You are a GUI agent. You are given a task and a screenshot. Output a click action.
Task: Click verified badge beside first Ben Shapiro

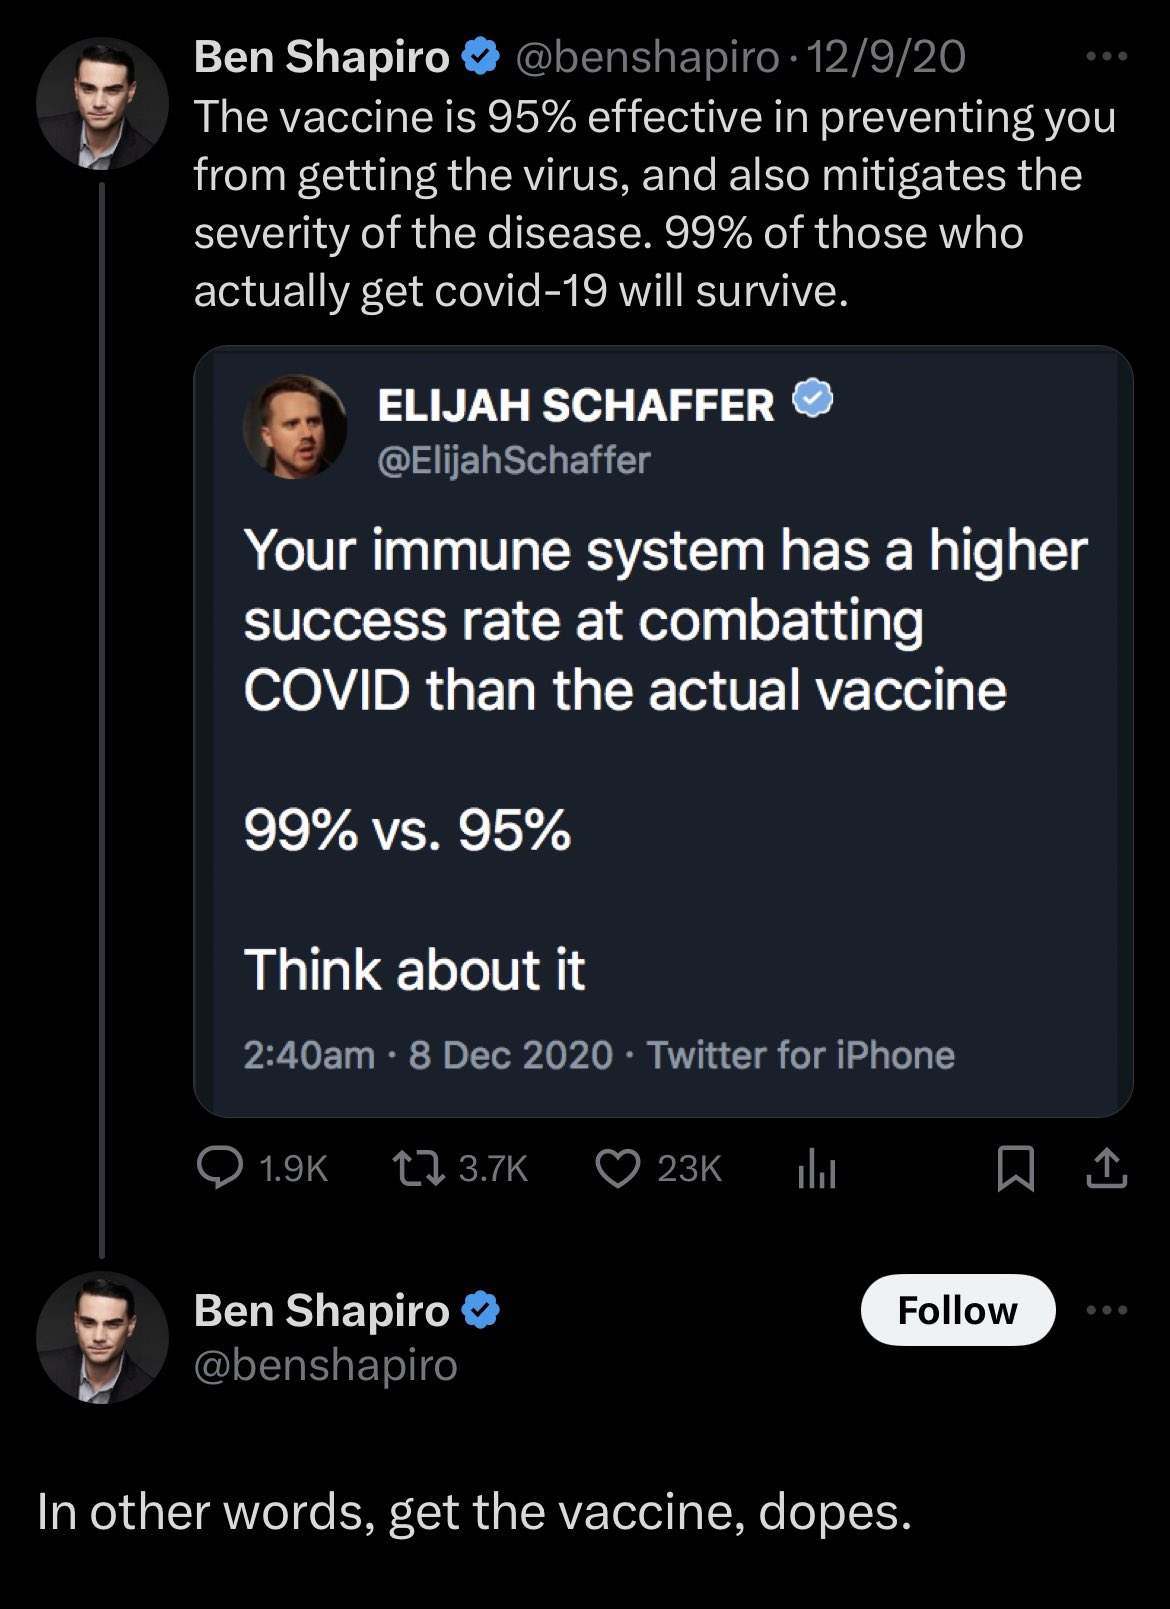(482, 57)
